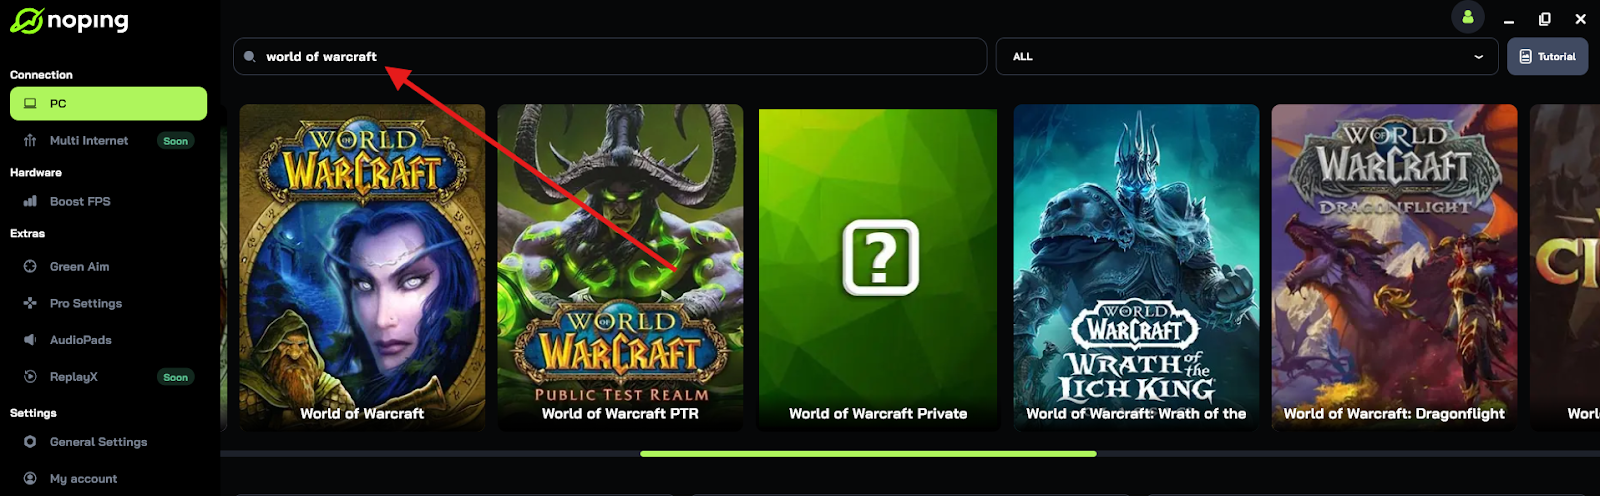Select the World of Warcraft PTR card
Screen dimensions: 1600x496
click(x=620, y=268)
